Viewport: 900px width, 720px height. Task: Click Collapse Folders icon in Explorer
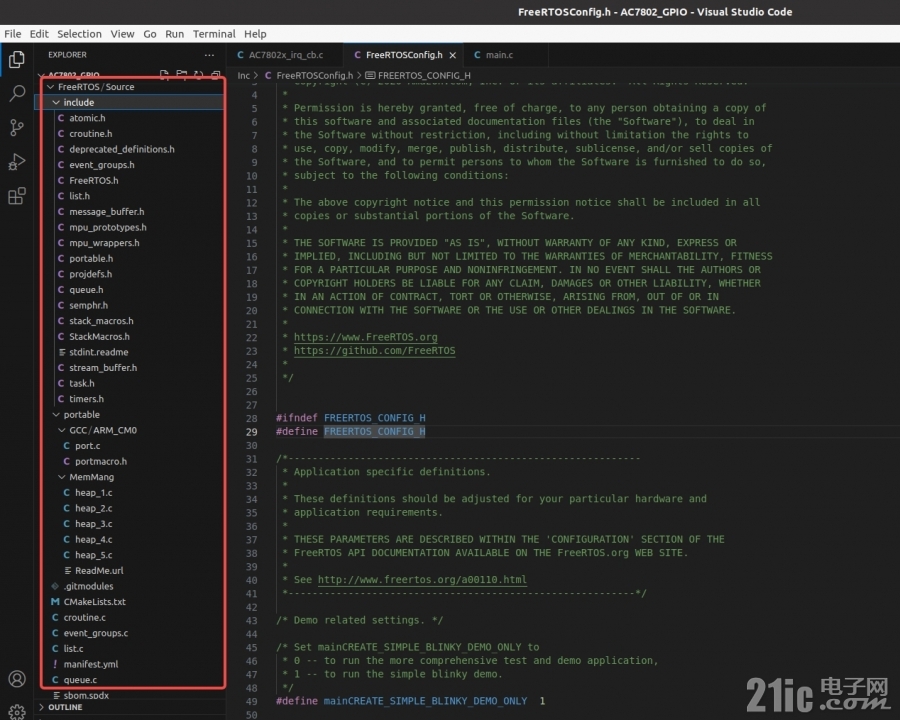tap(216, 75)
